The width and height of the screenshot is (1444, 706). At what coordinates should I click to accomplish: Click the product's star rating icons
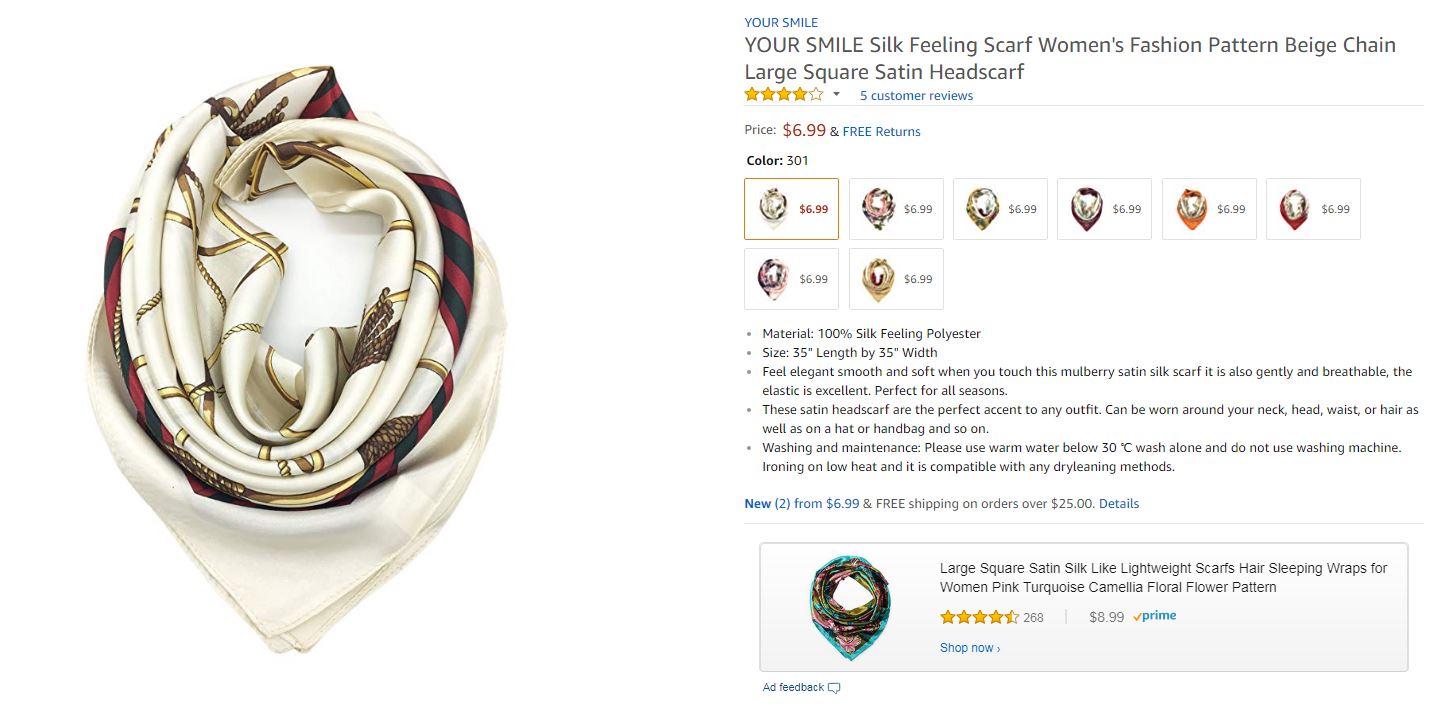[784, 95]
